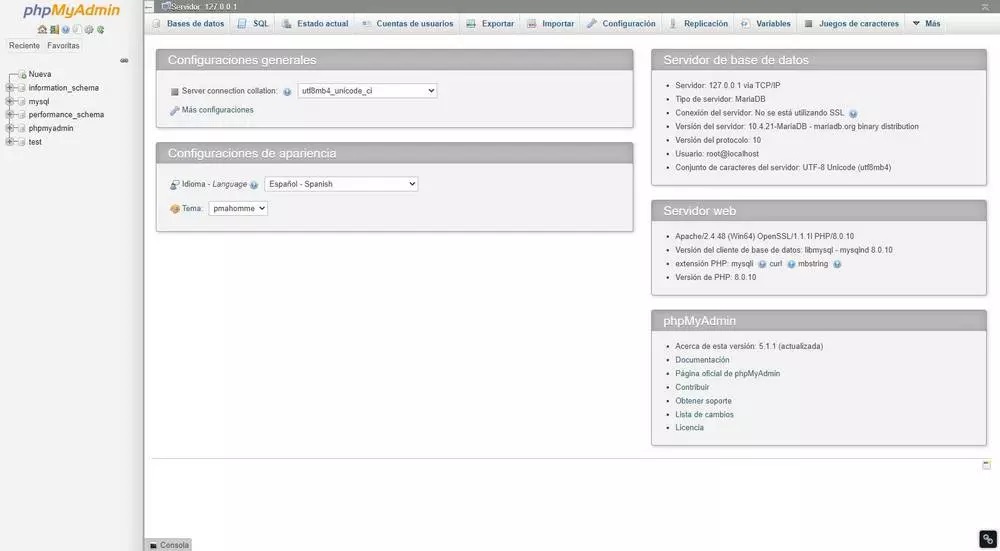The width and height of the screenshot is (1000, 551).
Task: Open the blue phpMyAdmin documentation help icon in sidebar
Action: tap(66, 29)
